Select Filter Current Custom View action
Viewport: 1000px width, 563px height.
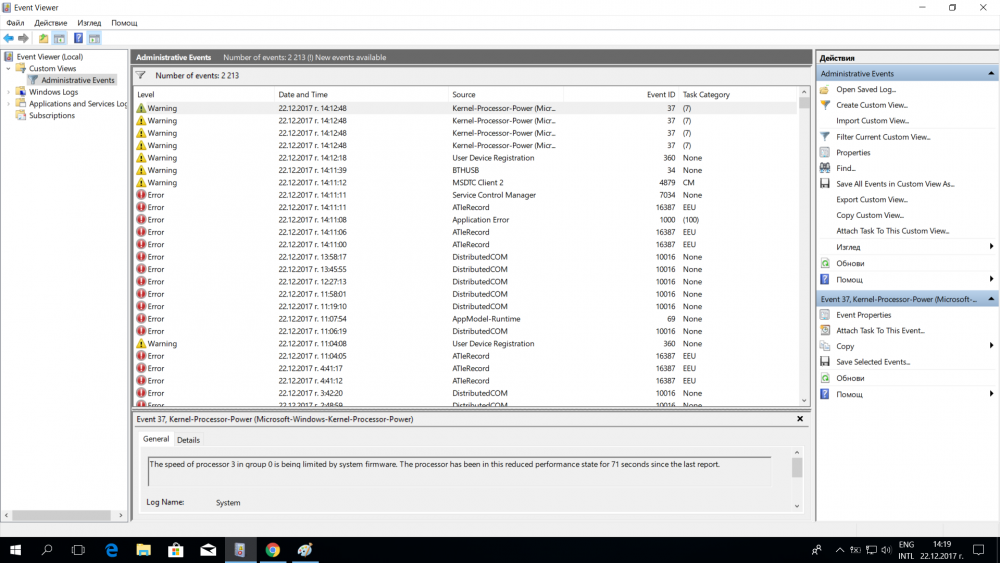coord(883,136)
